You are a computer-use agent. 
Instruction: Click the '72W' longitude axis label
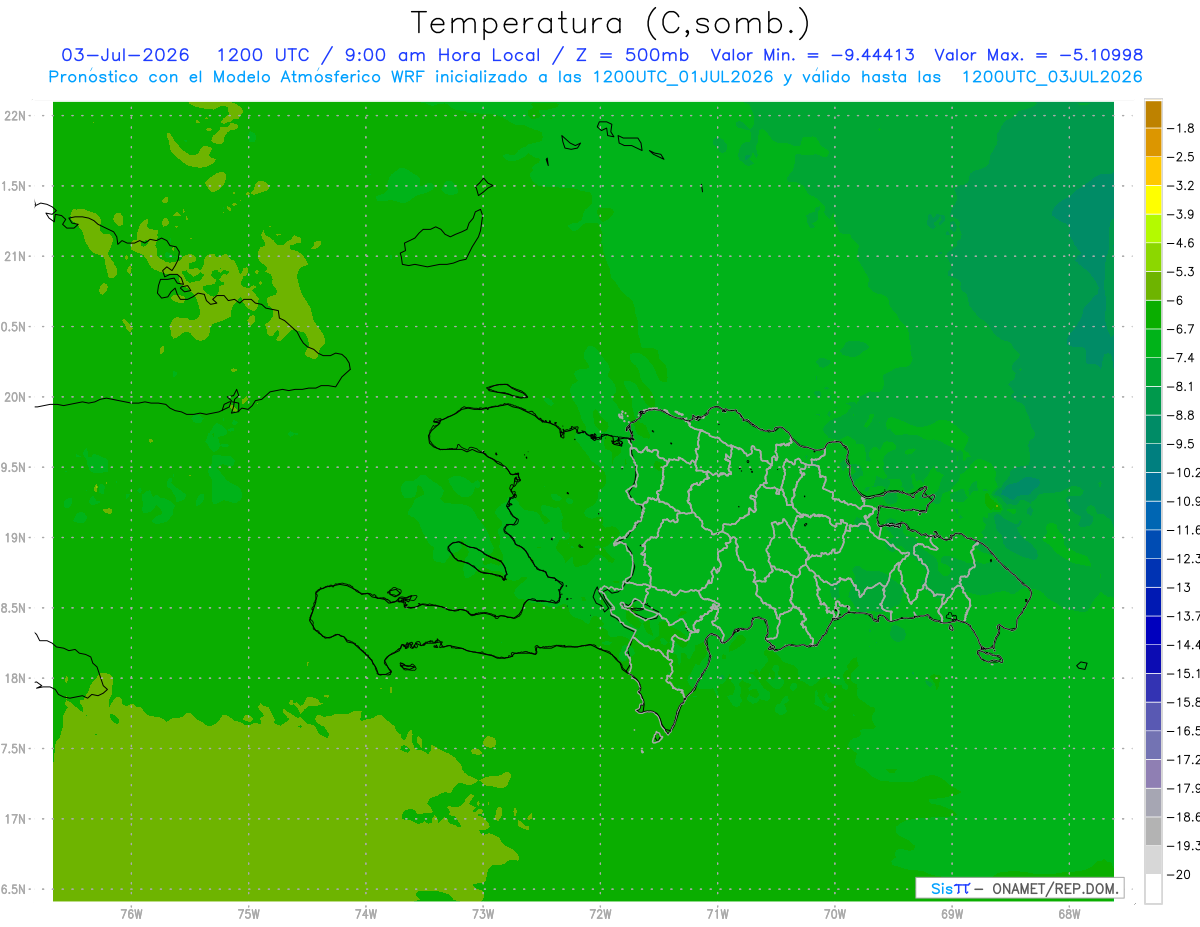coord(601,914)
